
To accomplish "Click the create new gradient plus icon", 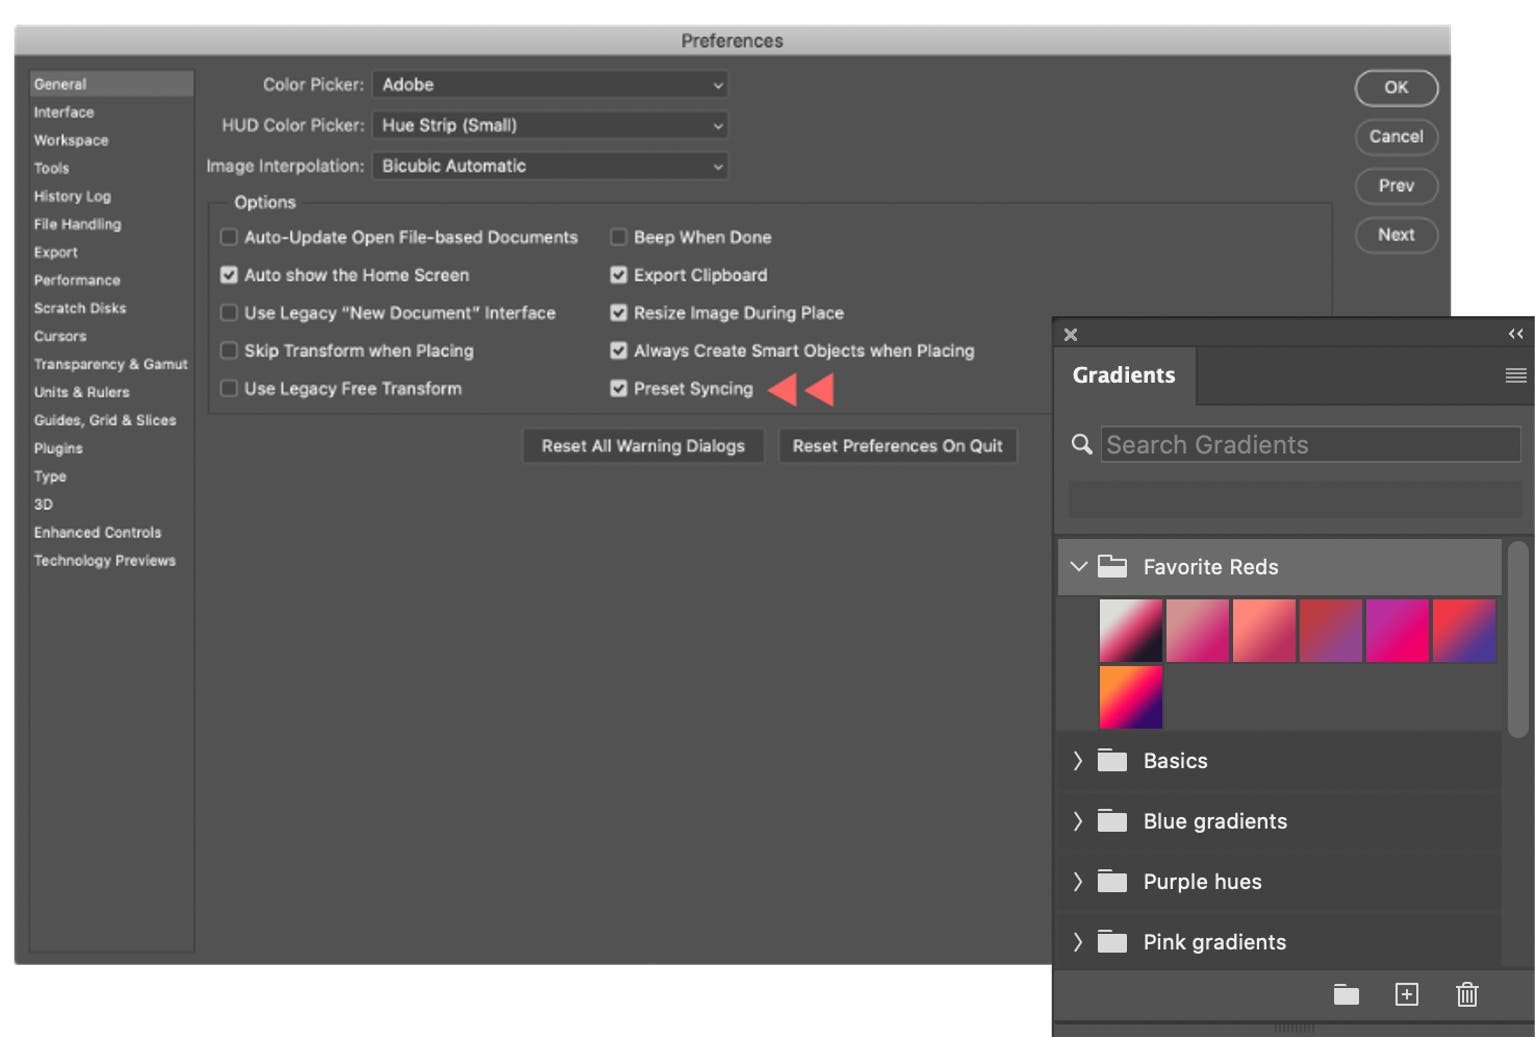I will [1406, 994].
